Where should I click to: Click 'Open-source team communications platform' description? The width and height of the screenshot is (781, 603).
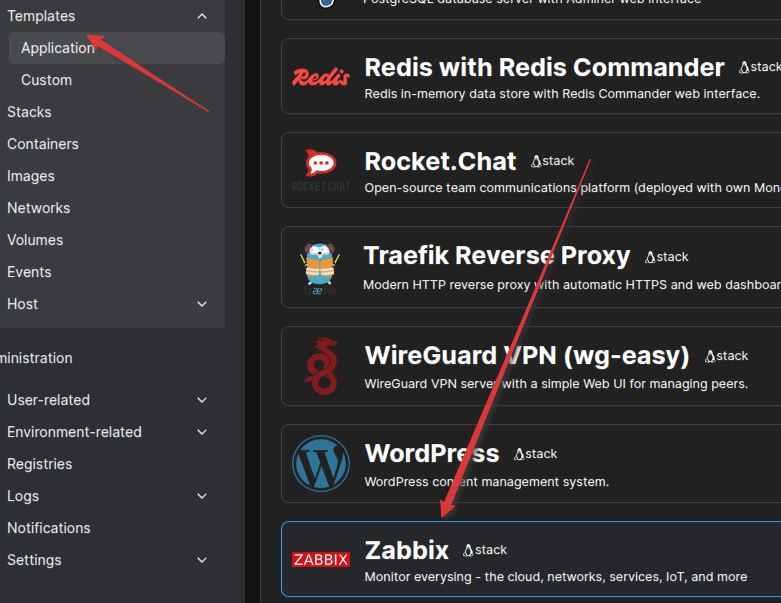pyautogui.click(x=573, y=188)
